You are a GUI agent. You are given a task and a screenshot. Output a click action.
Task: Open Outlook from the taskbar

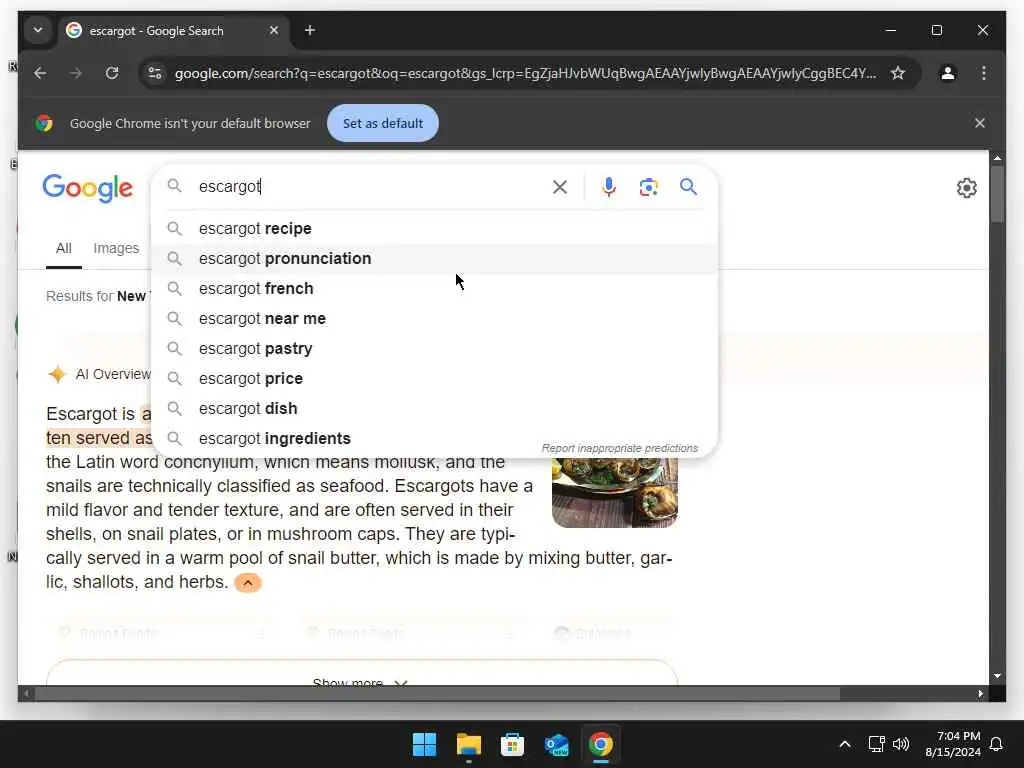(556, 744)
